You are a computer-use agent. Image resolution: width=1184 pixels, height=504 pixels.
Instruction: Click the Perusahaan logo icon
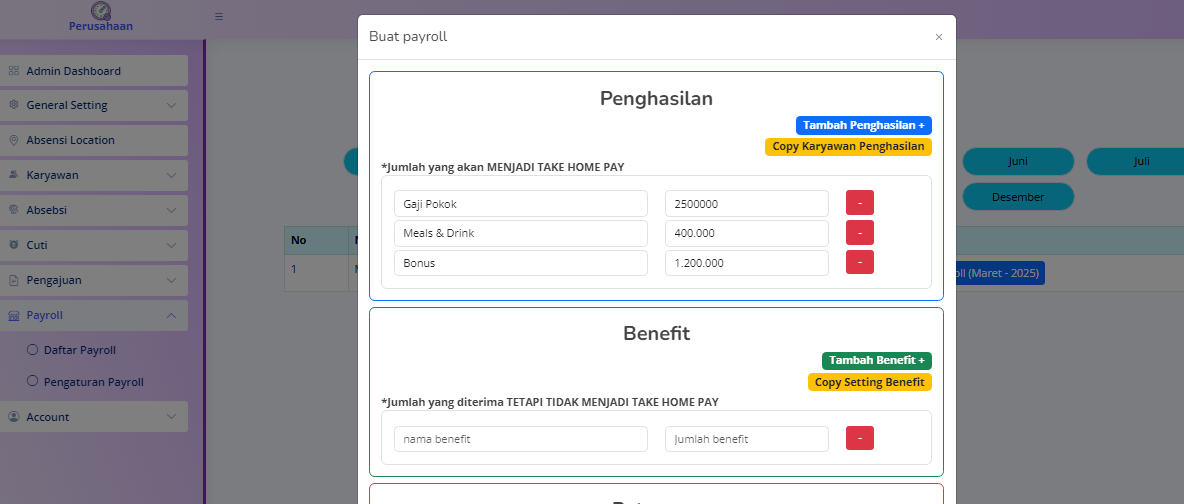(100, 11)
